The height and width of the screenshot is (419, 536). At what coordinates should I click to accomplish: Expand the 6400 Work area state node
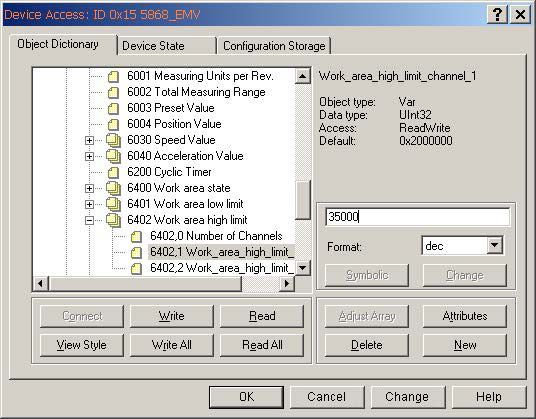(x=89, y=188)
